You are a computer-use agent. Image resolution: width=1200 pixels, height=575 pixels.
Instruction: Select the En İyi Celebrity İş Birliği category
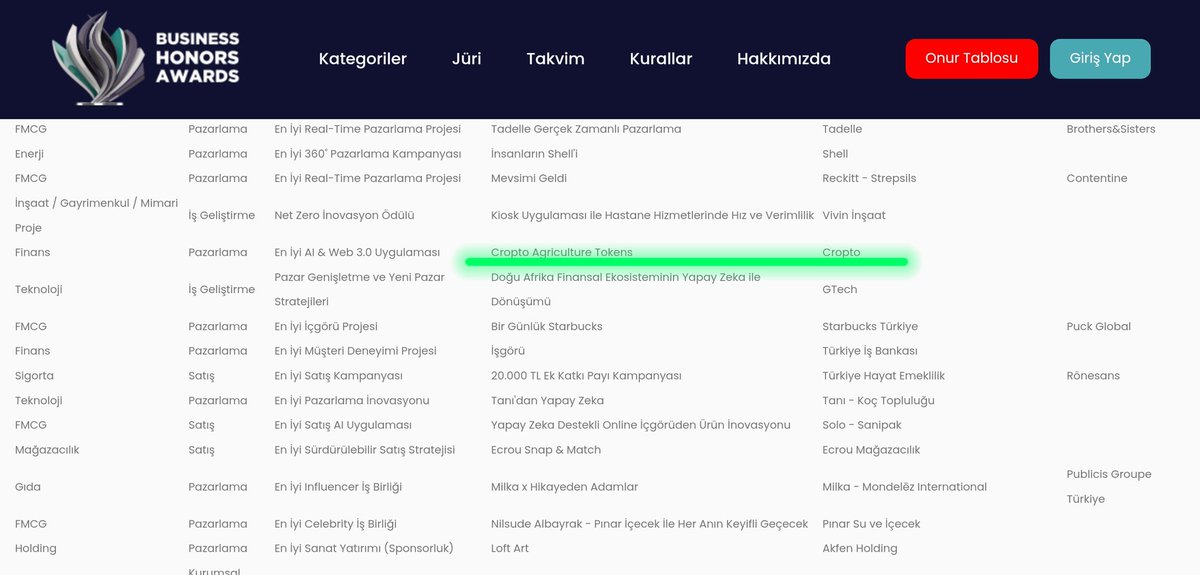336,524
